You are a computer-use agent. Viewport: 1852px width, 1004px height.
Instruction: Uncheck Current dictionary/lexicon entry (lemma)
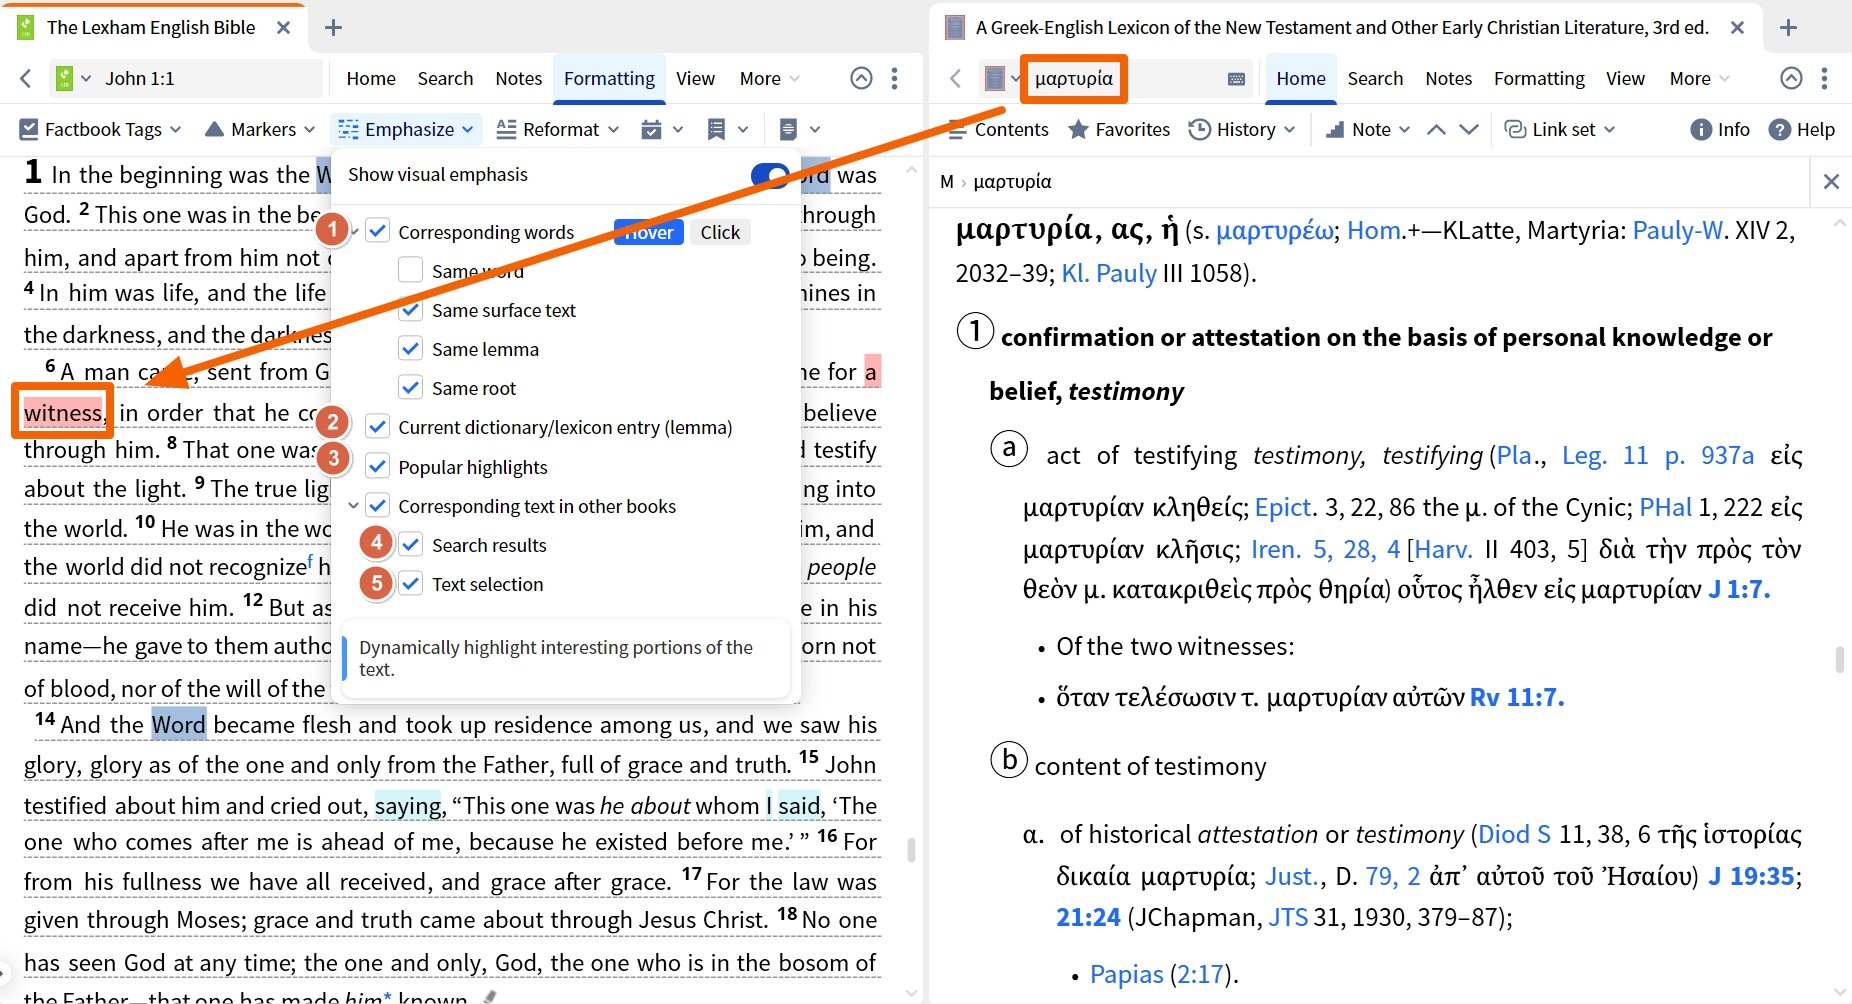click(377, 427)
